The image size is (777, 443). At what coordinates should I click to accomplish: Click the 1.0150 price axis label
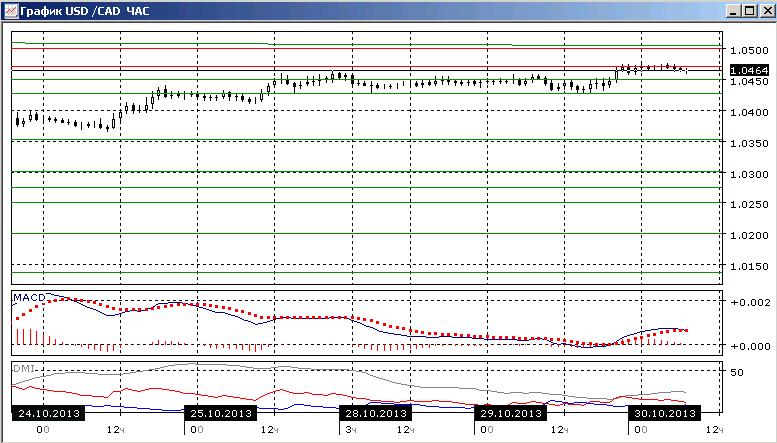[749, 267]
